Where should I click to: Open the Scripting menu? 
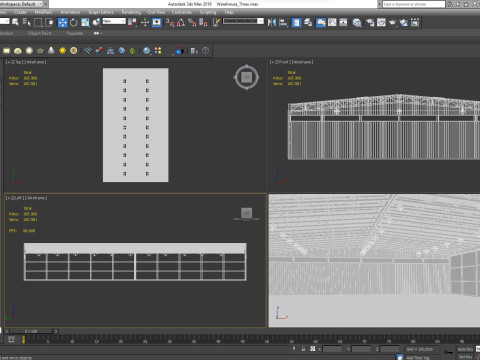click(x=208, y=12)
